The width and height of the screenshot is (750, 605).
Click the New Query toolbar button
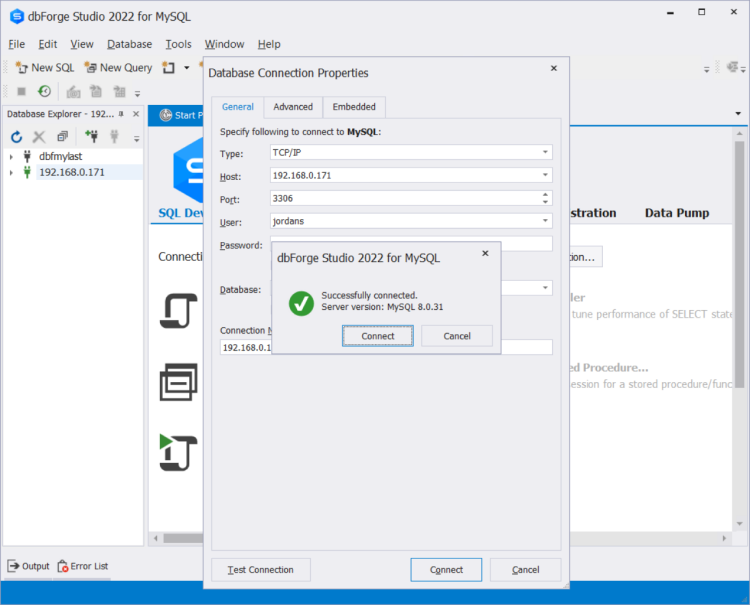coord(118,68)
